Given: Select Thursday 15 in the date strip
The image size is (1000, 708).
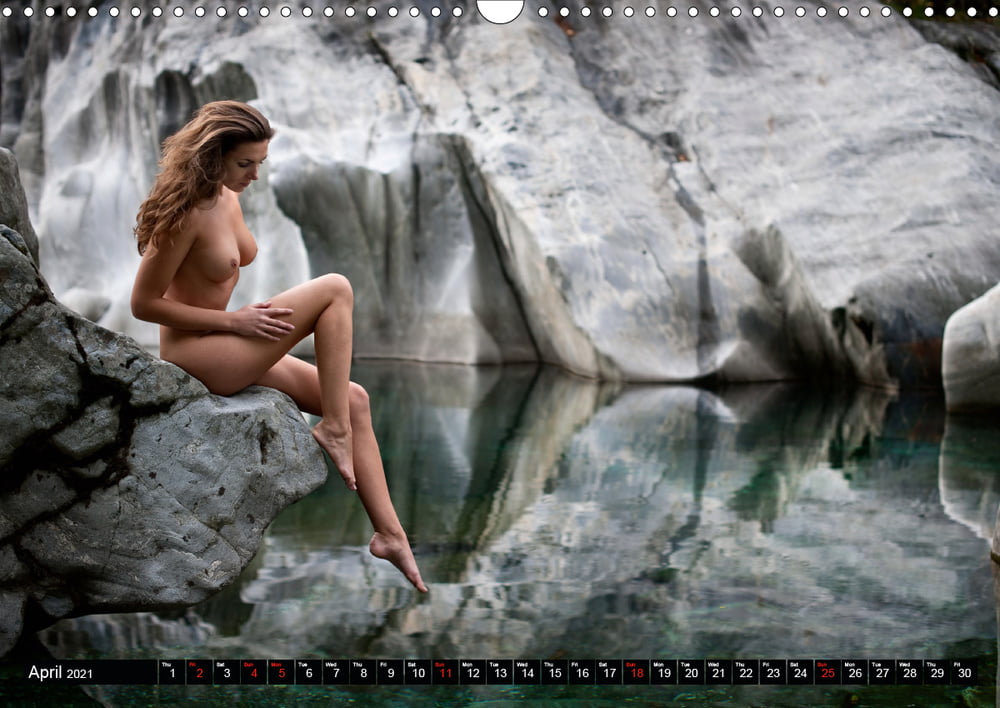Looking at the screenshot, I should pos(554,672).
